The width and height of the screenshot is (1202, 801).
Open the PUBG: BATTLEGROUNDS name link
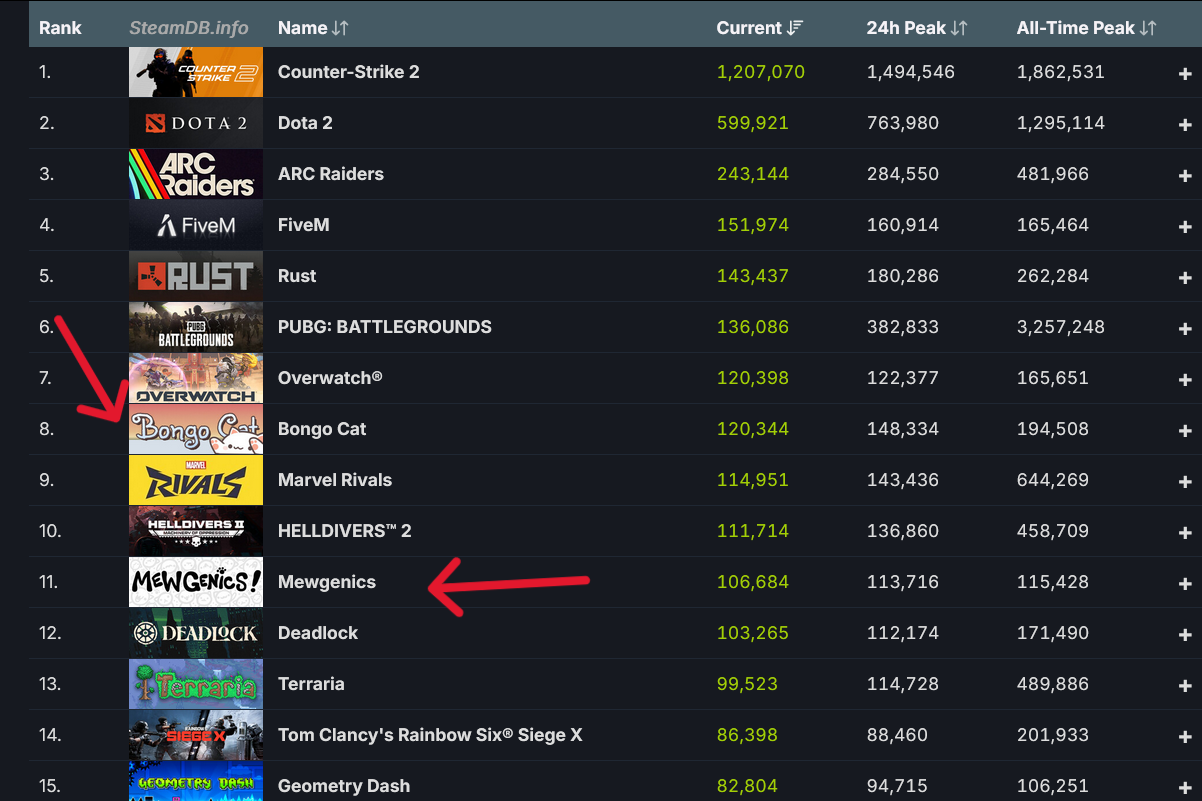click(x=385, y=327)
